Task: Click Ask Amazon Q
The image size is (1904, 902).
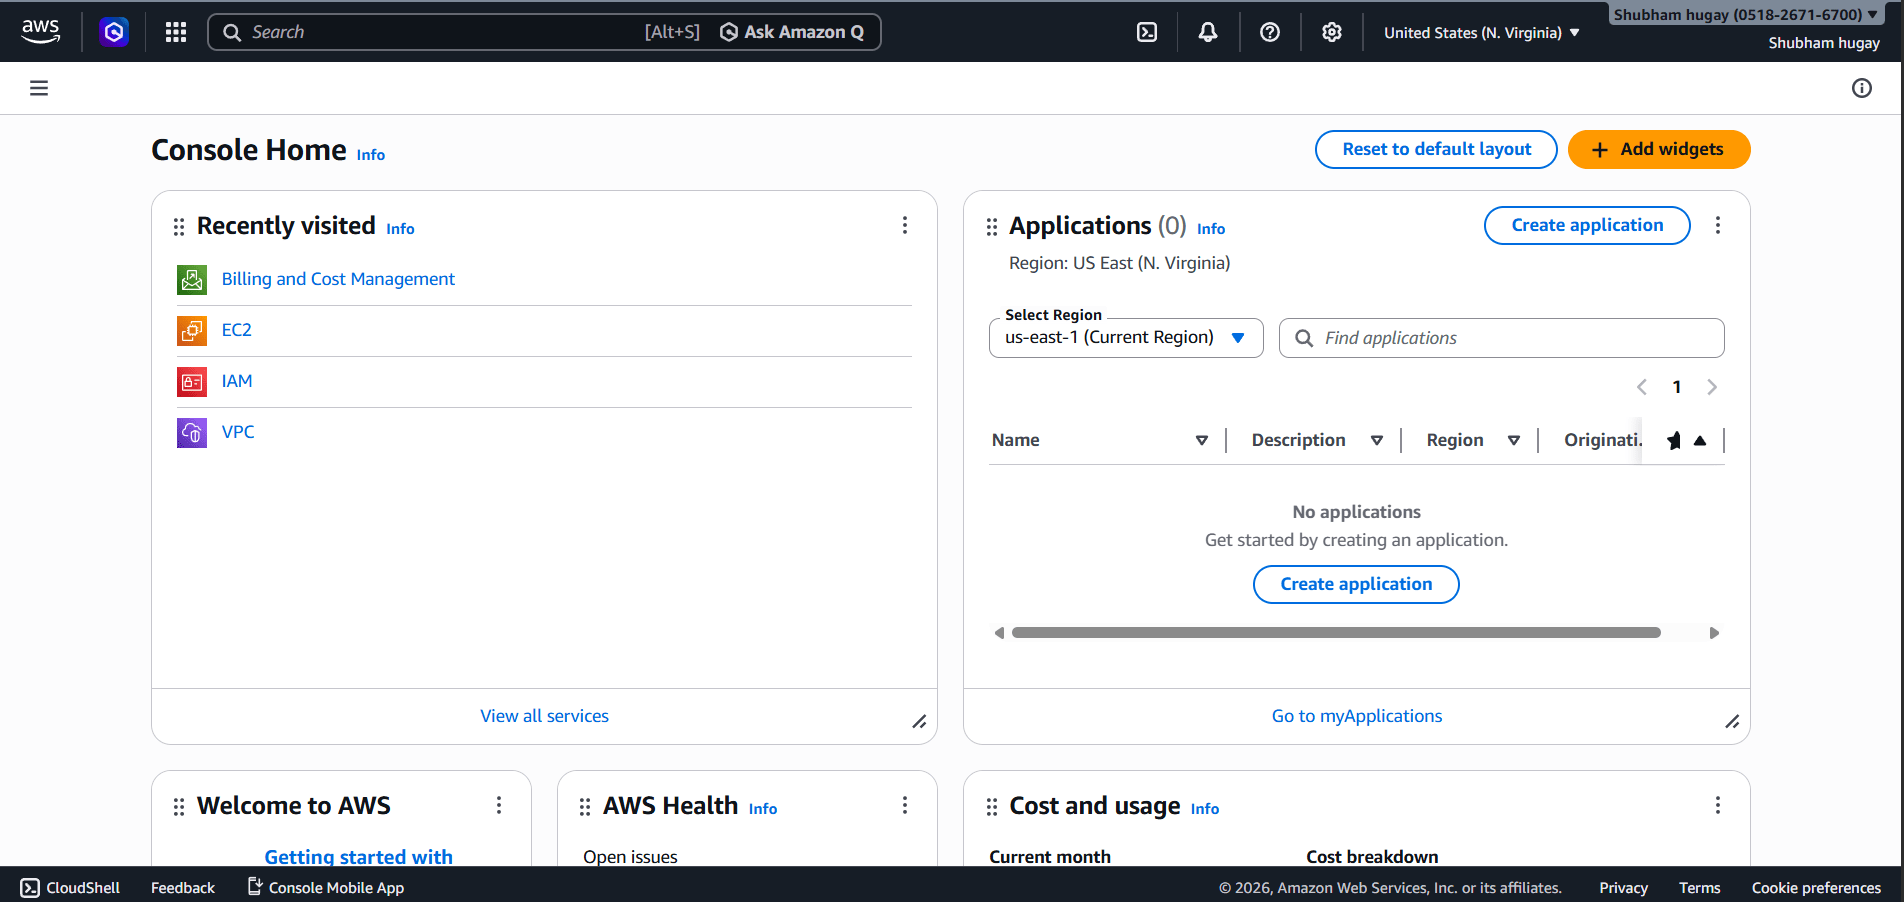Action: [792, 32]
